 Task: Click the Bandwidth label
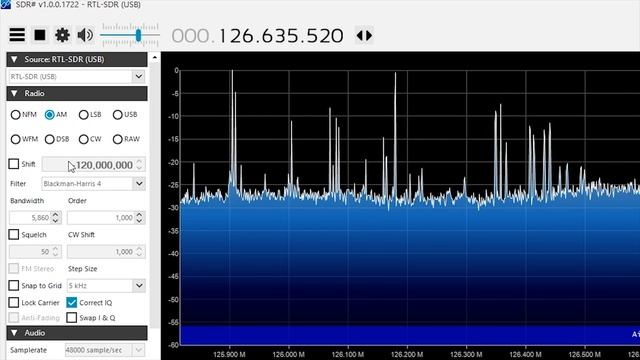tap(27, 201)
